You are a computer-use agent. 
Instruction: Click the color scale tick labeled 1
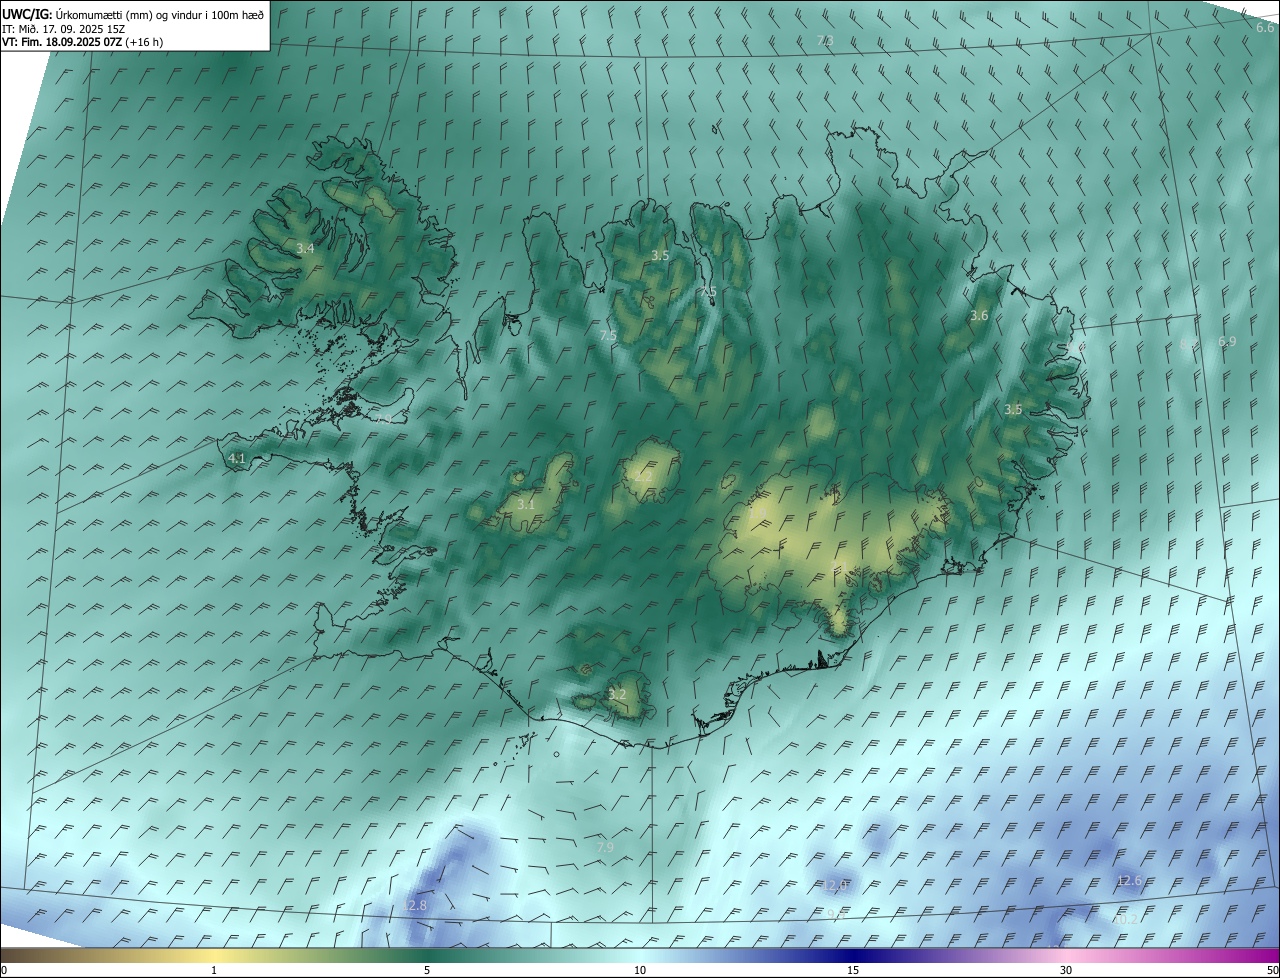(214, 971)
